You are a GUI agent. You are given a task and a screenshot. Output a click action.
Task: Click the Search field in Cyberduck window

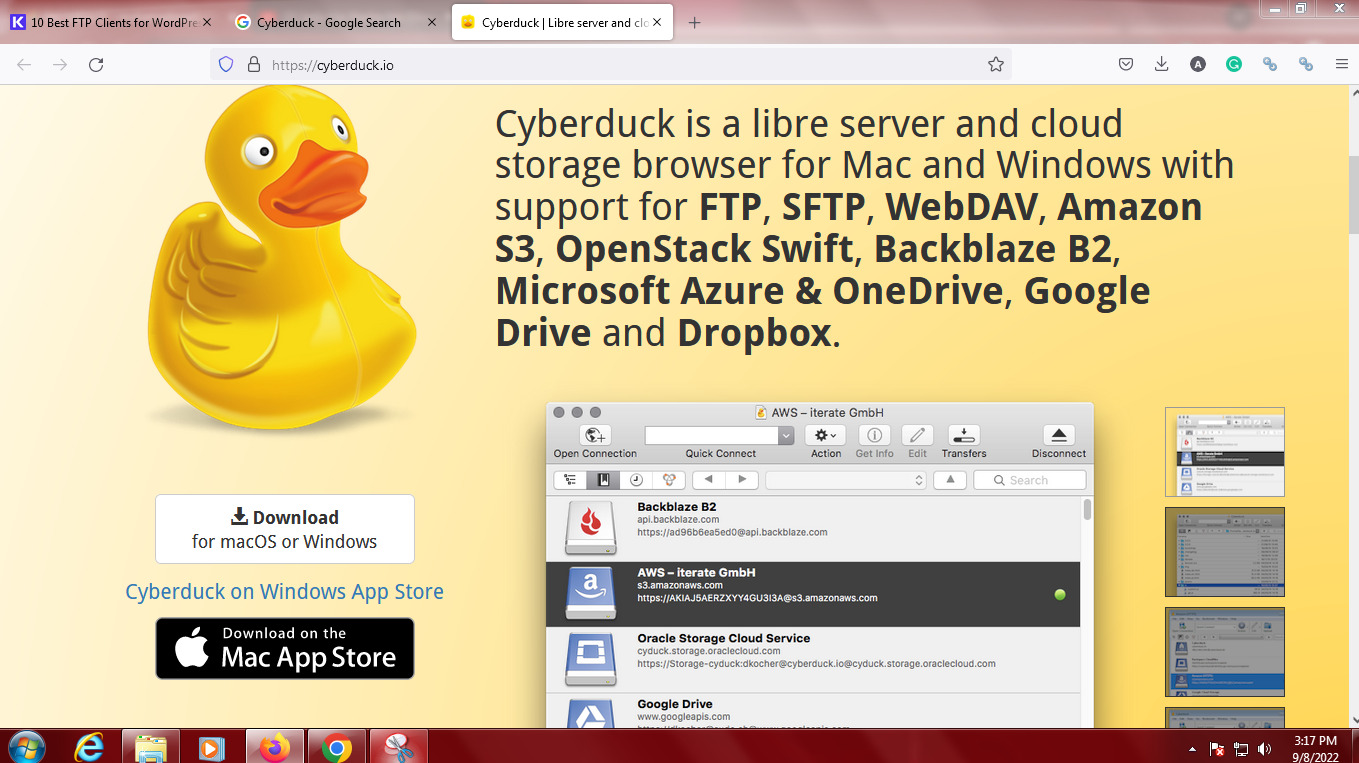point(1030,480)
